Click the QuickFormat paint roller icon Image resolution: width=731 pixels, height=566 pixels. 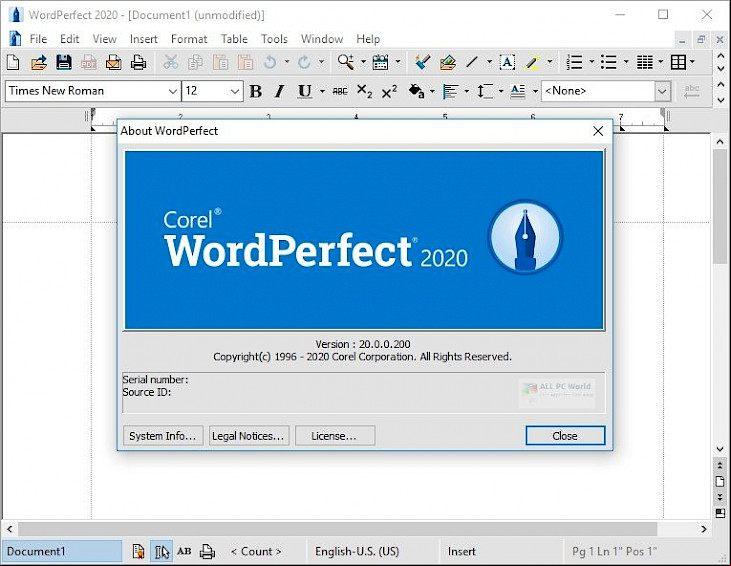422,62
